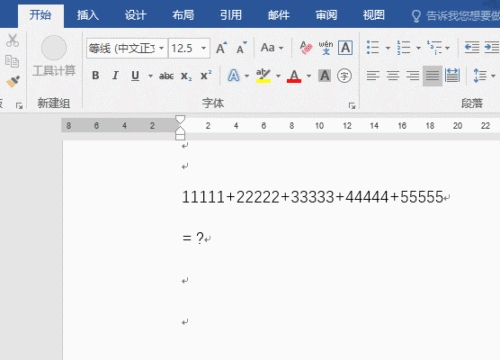The image size is (500, 360).
Task: Clear all formatting eraser icon
Action: tap(306, 48)
